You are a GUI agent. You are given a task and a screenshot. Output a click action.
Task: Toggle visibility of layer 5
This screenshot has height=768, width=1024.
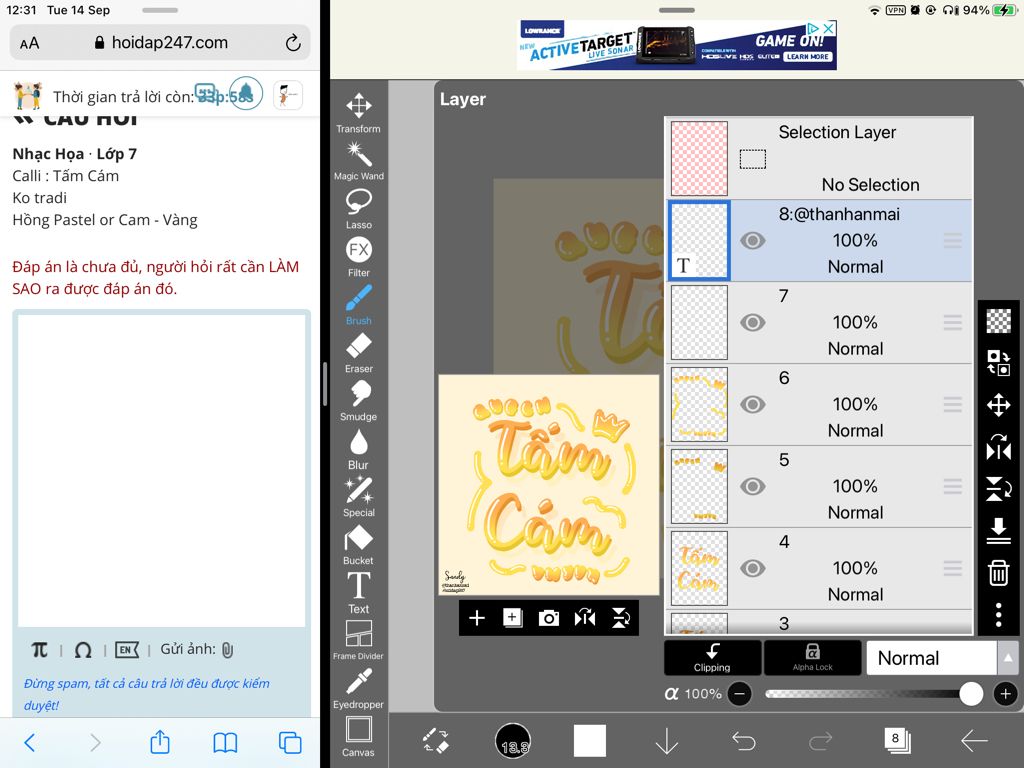752,487
